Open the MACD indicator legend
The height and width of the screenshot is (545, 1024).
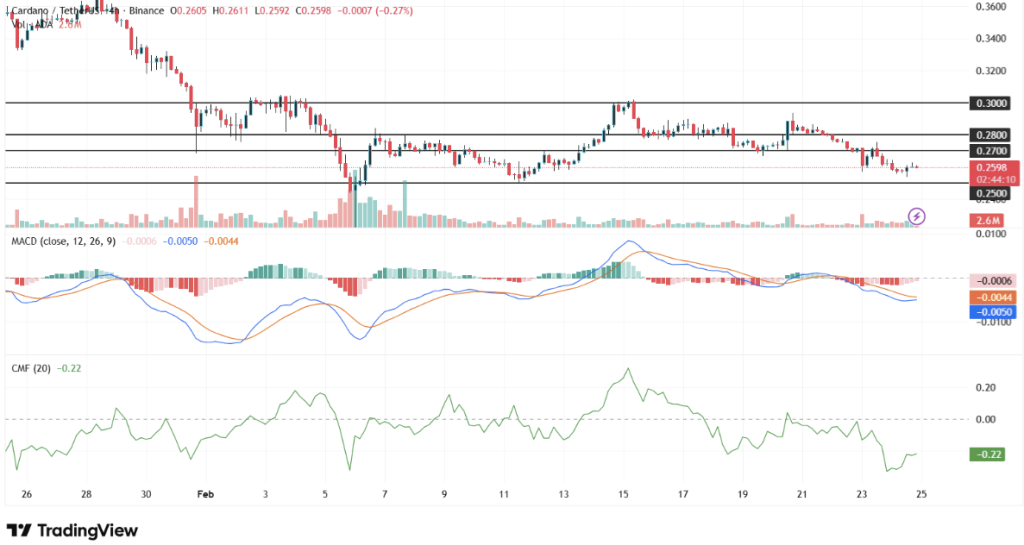tap(62, 241)
